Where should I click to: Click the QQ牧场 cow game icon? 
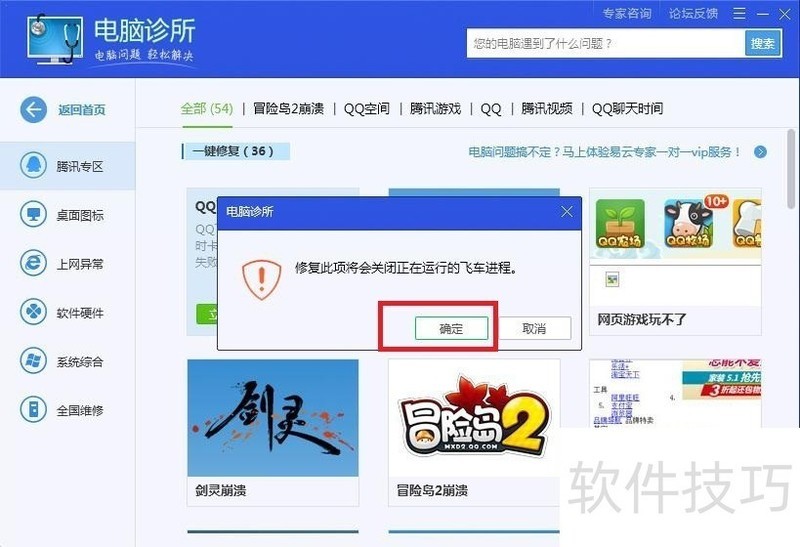pos(688,223)
